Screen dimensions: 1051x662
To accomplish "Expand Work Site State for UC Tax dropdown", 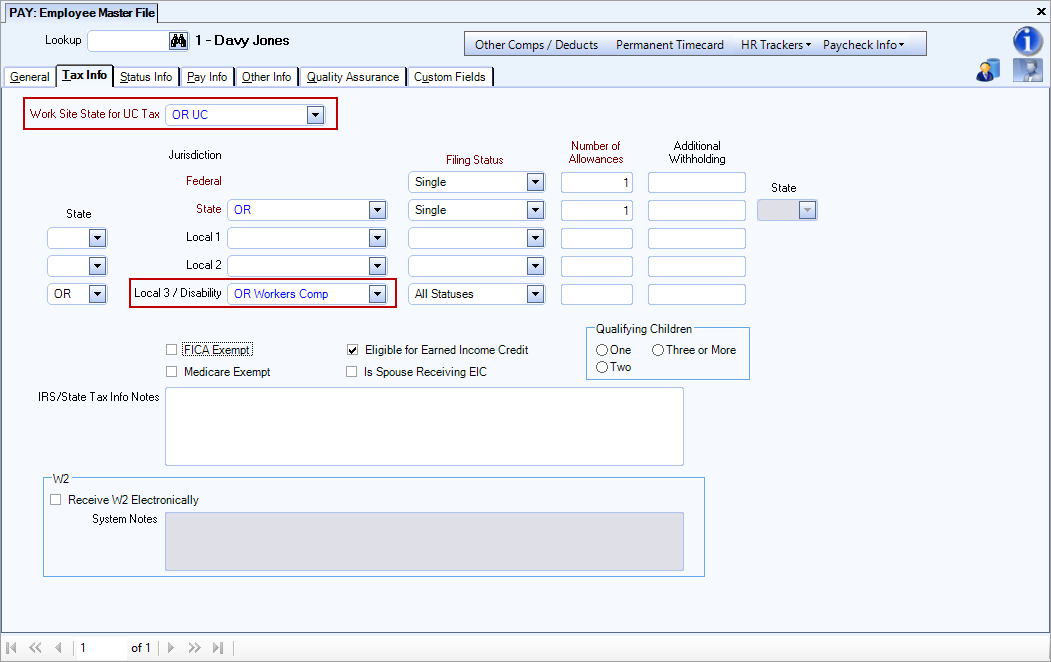I will pyautogui.click(x=315, y=115).
